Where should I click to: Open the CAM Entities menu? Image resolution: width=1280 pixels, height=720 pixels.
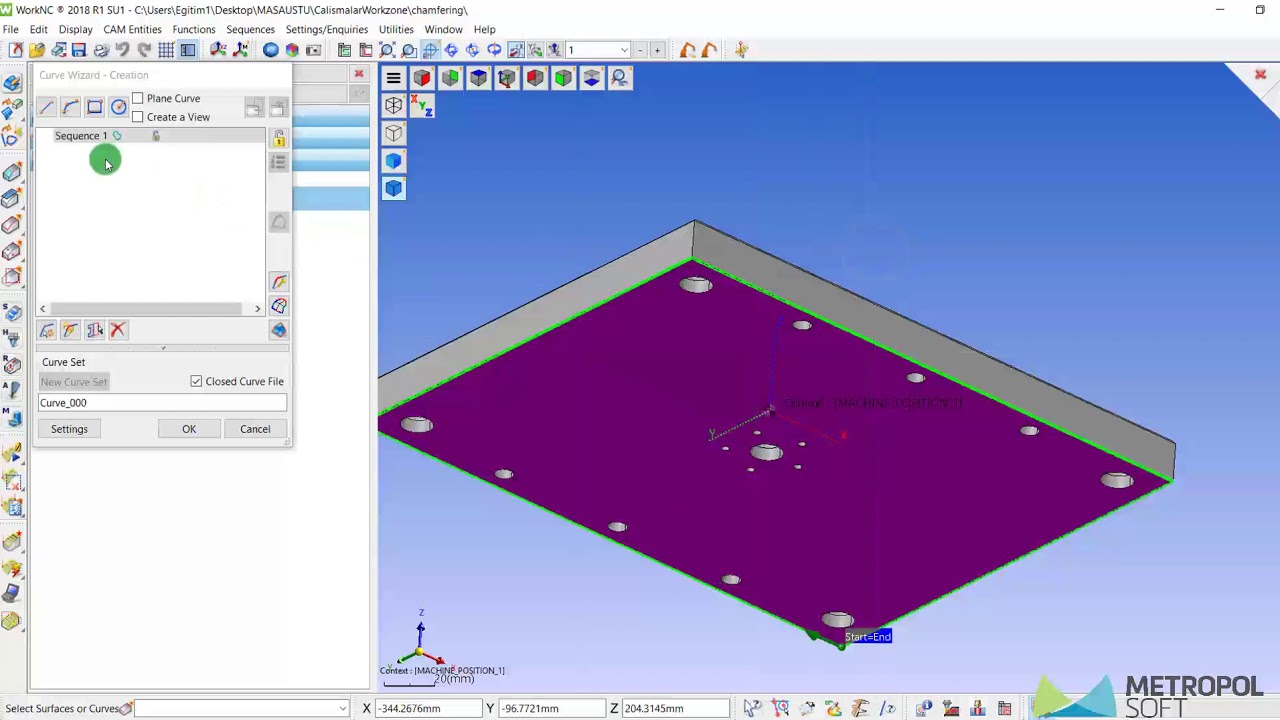click(x=132, y=29)
